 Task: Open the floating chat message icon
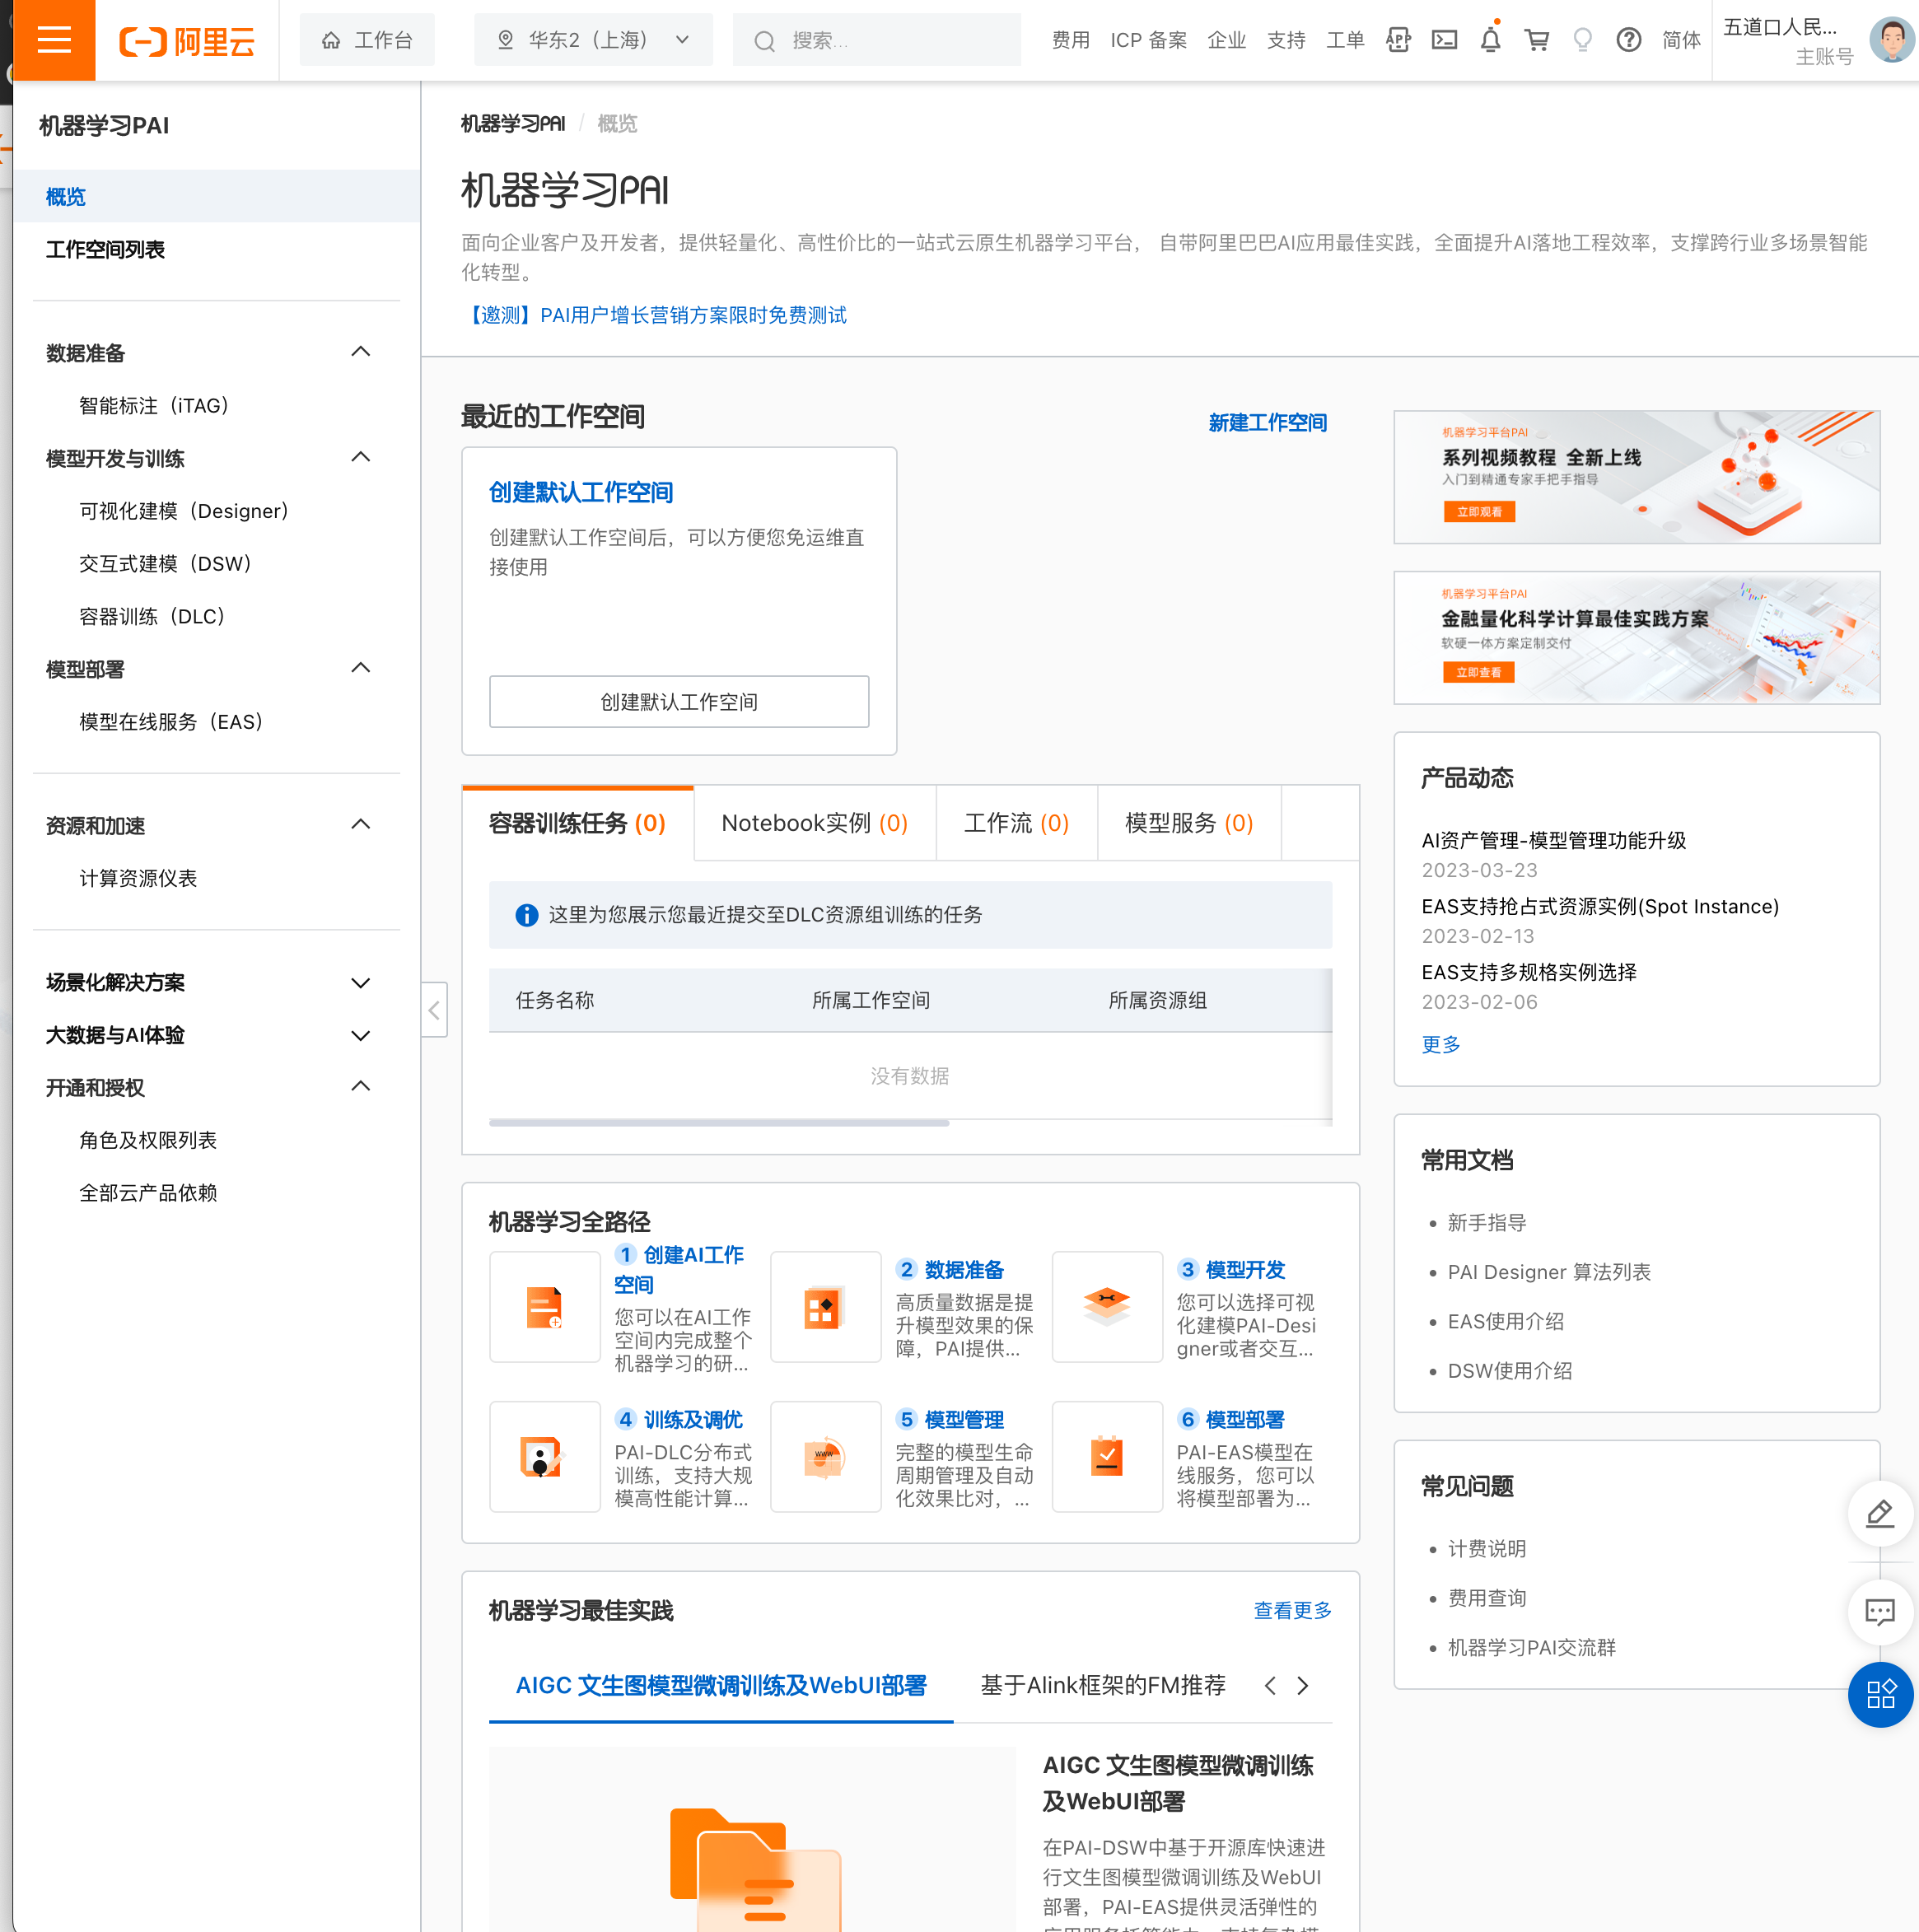[1880, 1611]
